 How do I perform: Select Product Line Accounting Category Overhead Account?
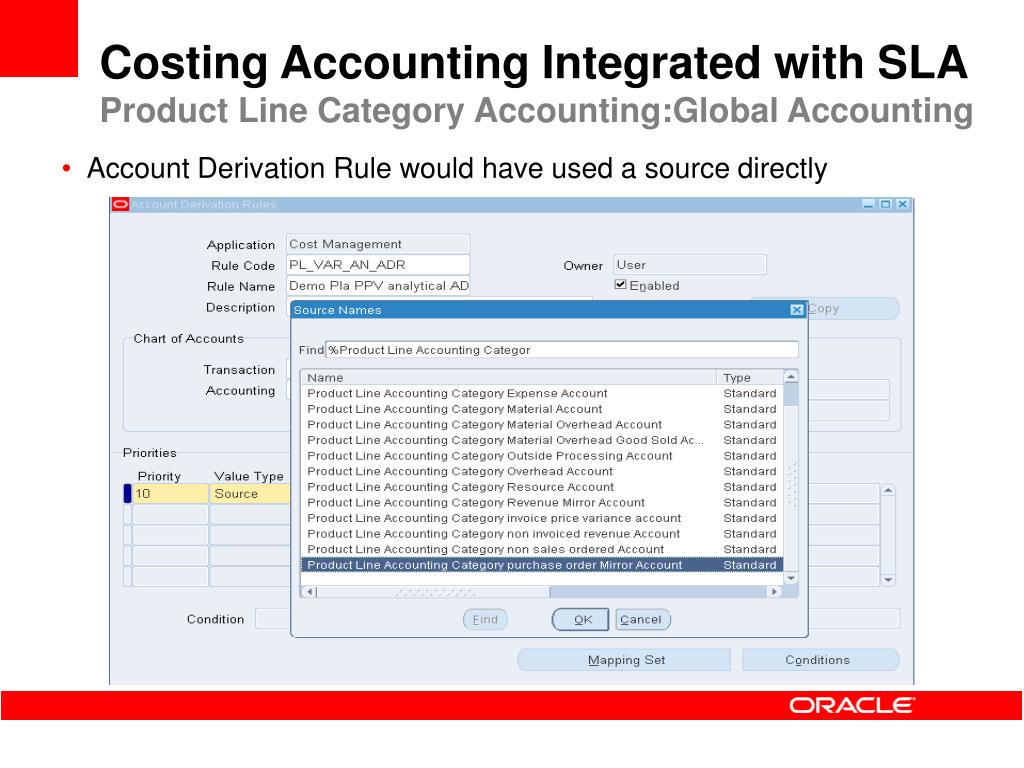(x=541, y=472)
